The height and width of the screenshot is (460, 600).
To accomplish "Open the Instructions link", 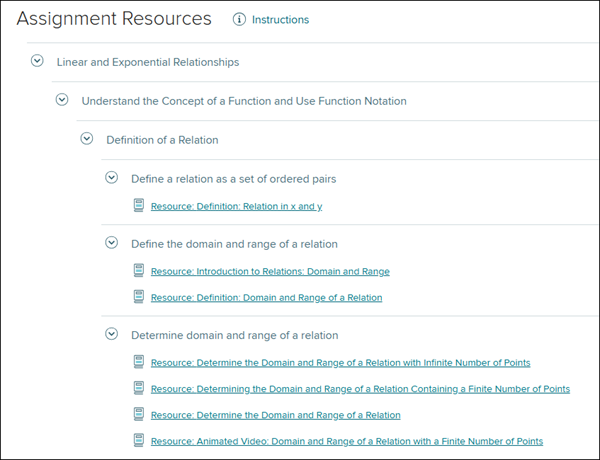I will pyautogui.click(x=280, y=20).
